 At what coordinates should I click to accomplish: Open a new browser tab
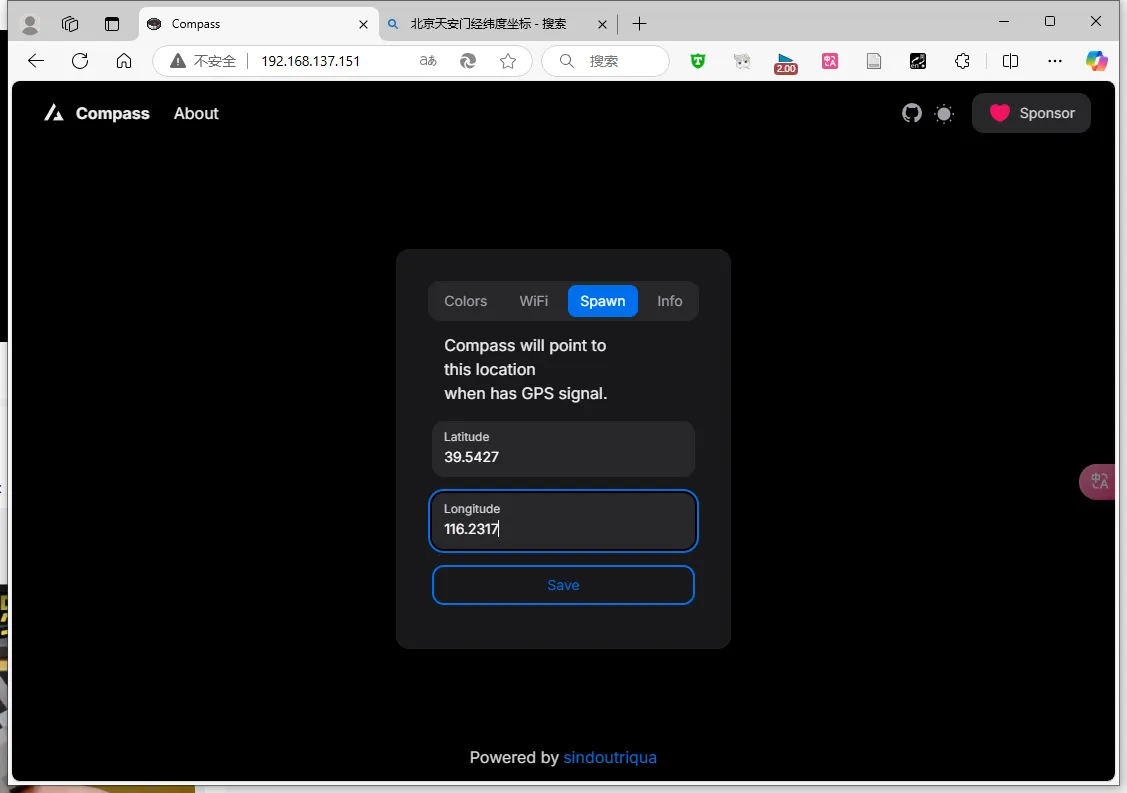[x=640, y=24]
